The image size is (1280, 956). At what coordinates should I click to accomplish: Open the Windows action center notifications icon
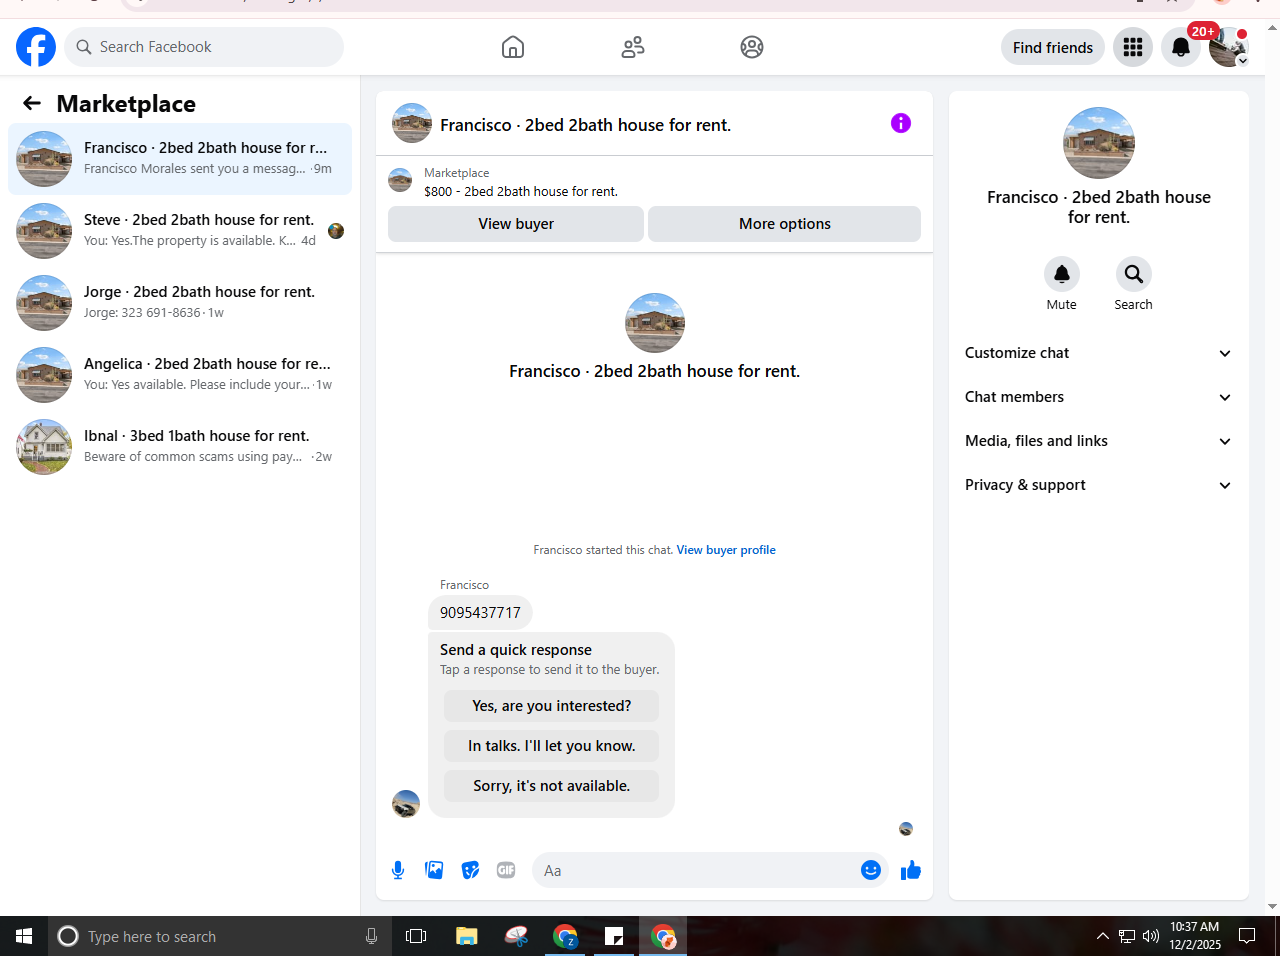point(1247,936)
